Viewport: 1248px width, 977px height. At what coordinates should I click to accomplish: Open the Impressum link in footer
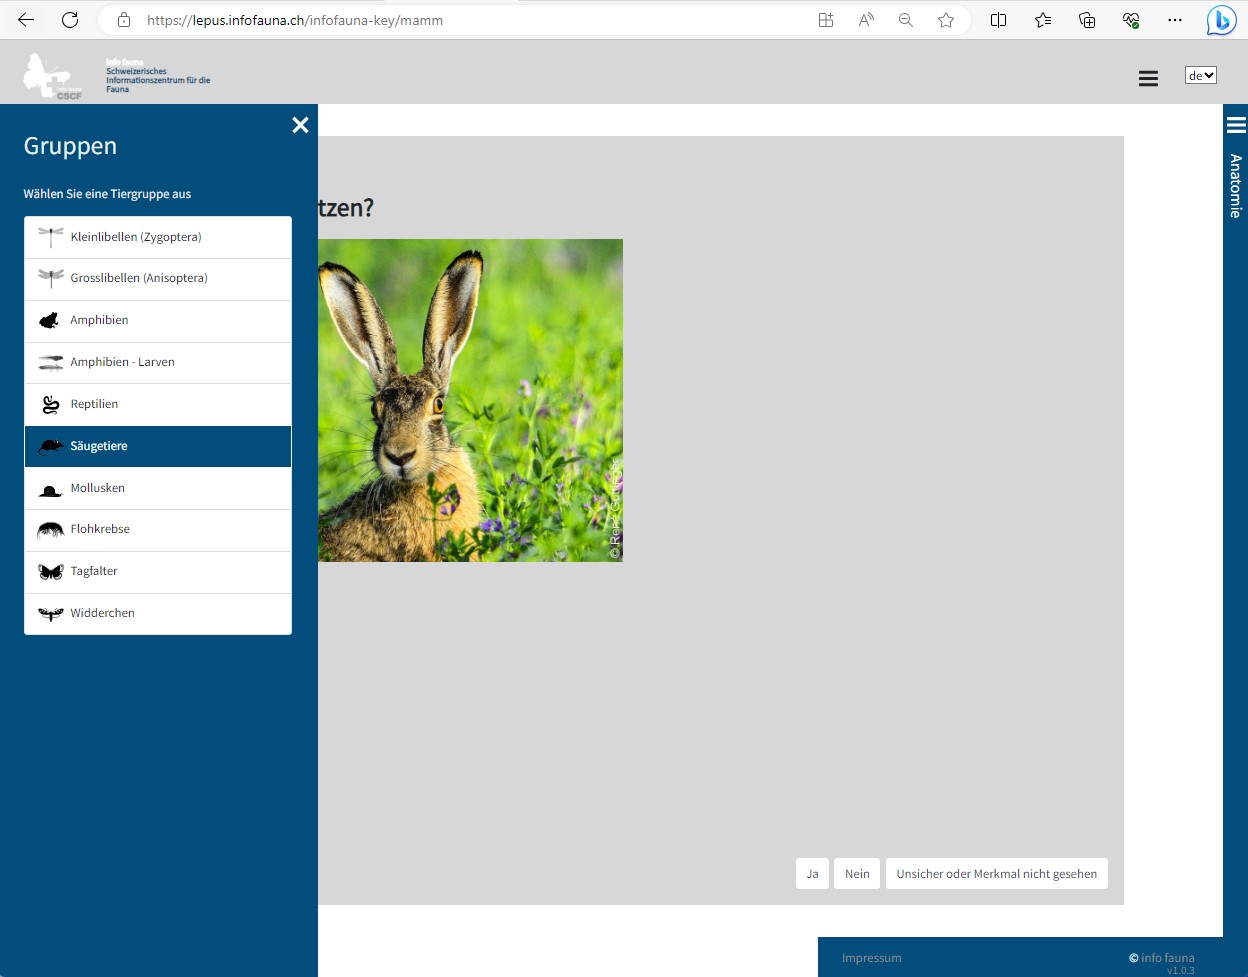[x=871, y=958]
